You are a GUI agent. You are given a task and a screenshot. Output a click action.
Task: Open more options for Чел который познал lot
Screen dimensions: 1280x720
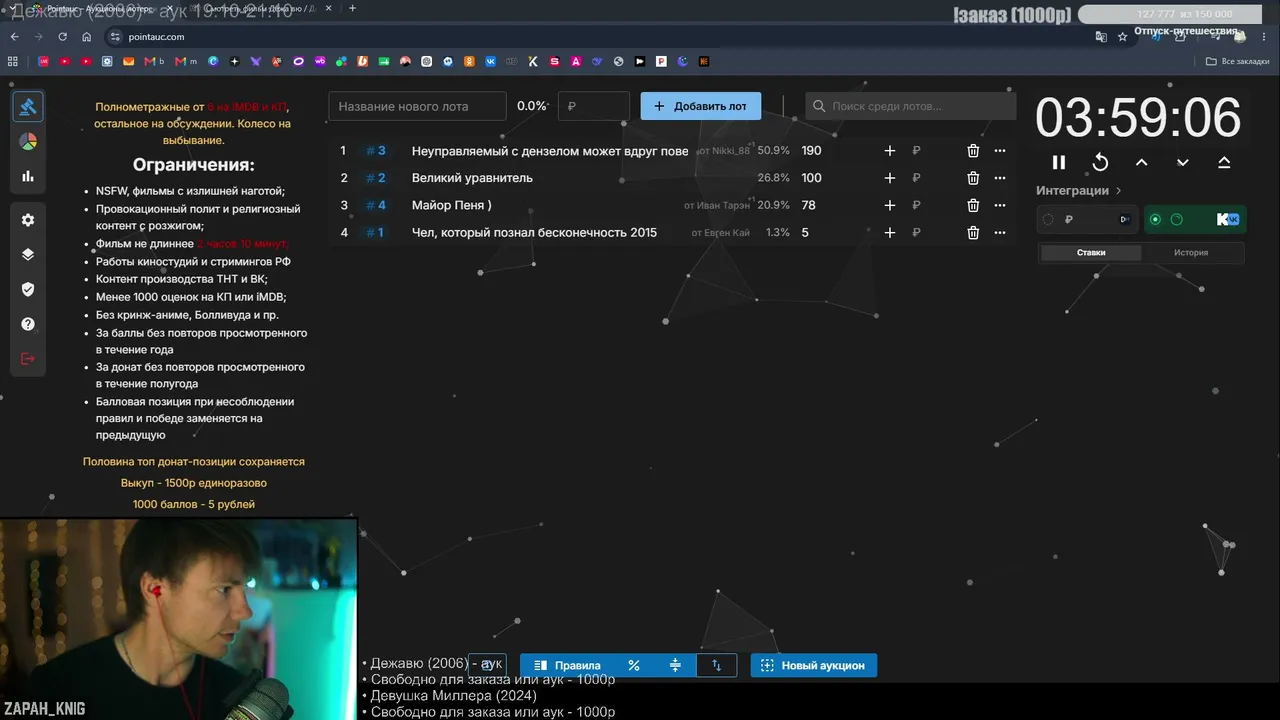[x=1000, y=232]
